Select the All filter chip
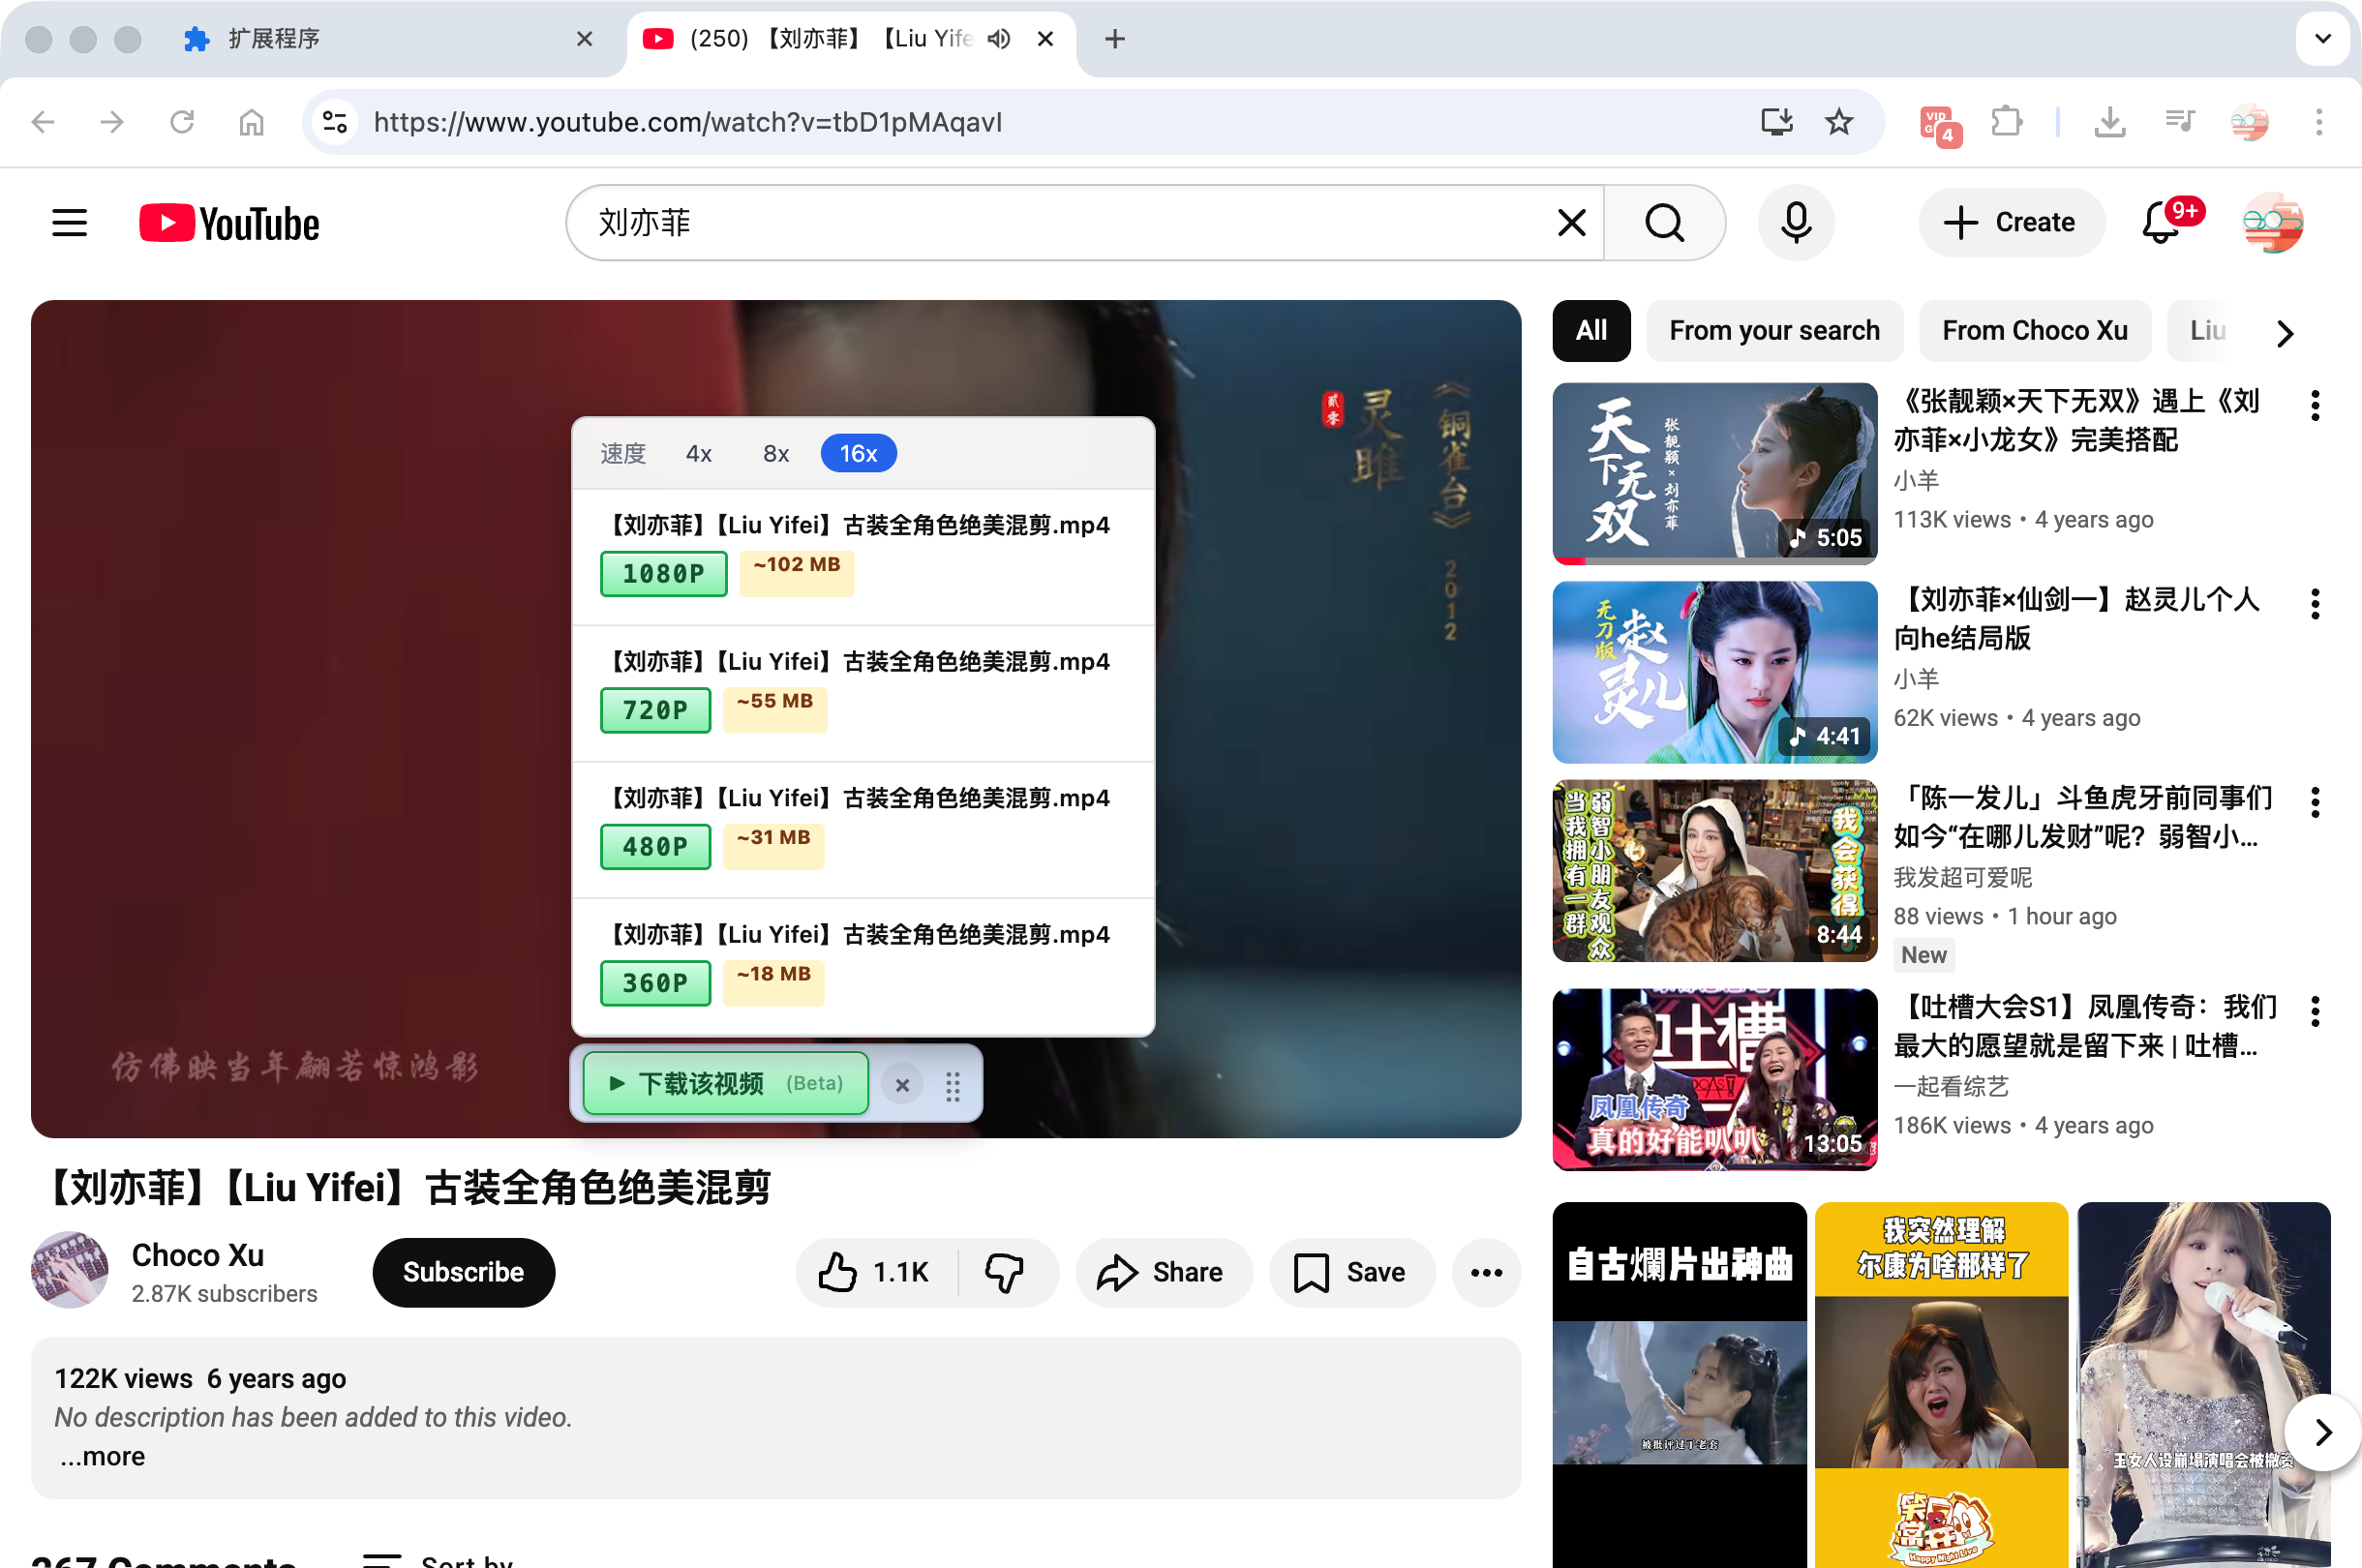 [x=1591, y=331]
